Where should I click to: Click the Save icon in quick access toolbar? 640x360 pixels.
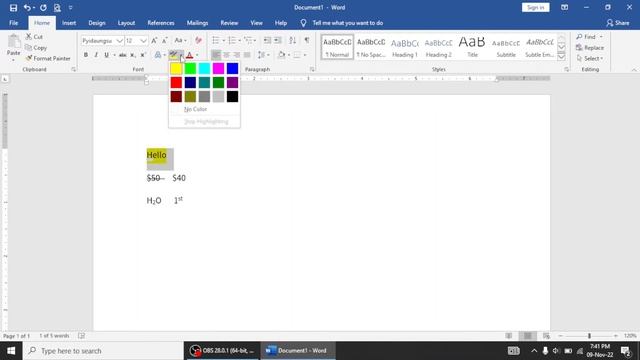pyautogui.click(x=13, y=8)
